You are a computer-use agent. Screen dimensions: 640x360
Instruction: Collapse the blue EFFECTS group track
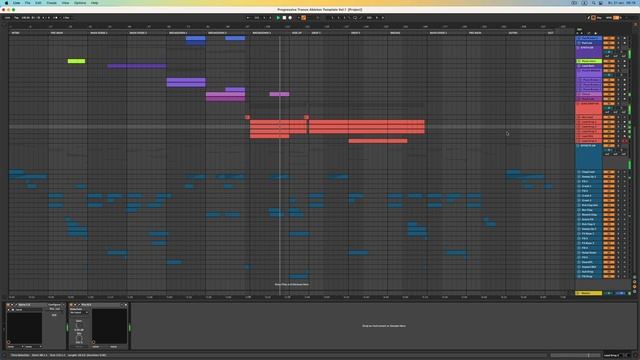[578, 146]
